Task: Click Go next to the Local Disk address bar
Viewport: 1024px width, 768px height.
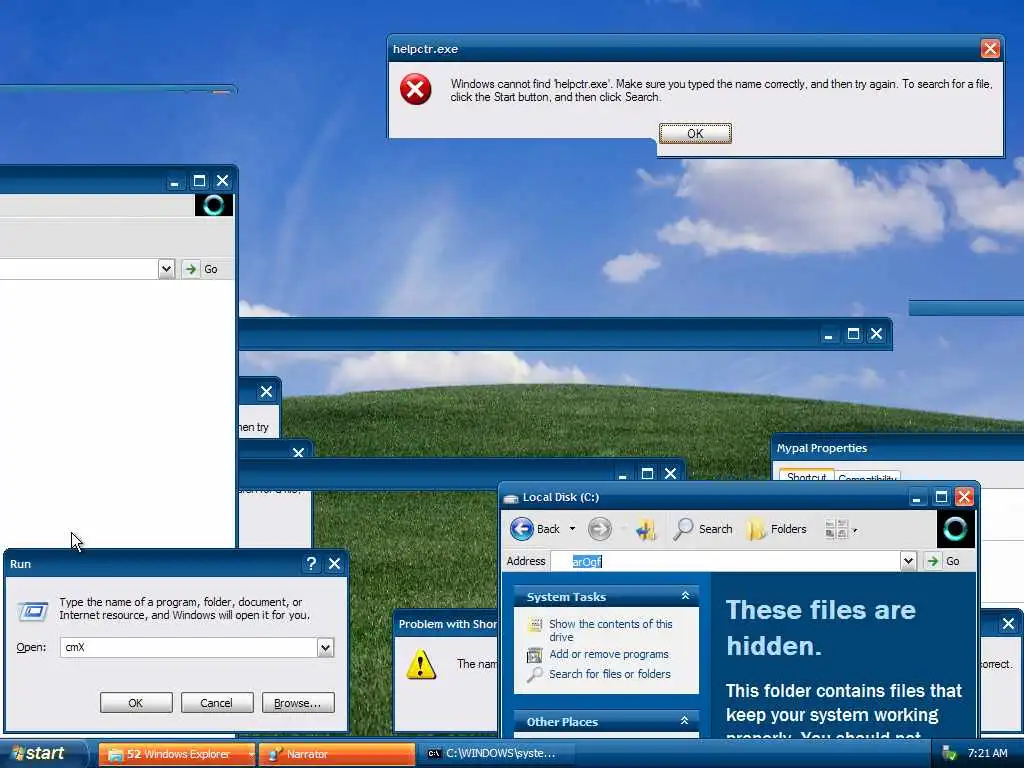Action: [x=943, y=561]
